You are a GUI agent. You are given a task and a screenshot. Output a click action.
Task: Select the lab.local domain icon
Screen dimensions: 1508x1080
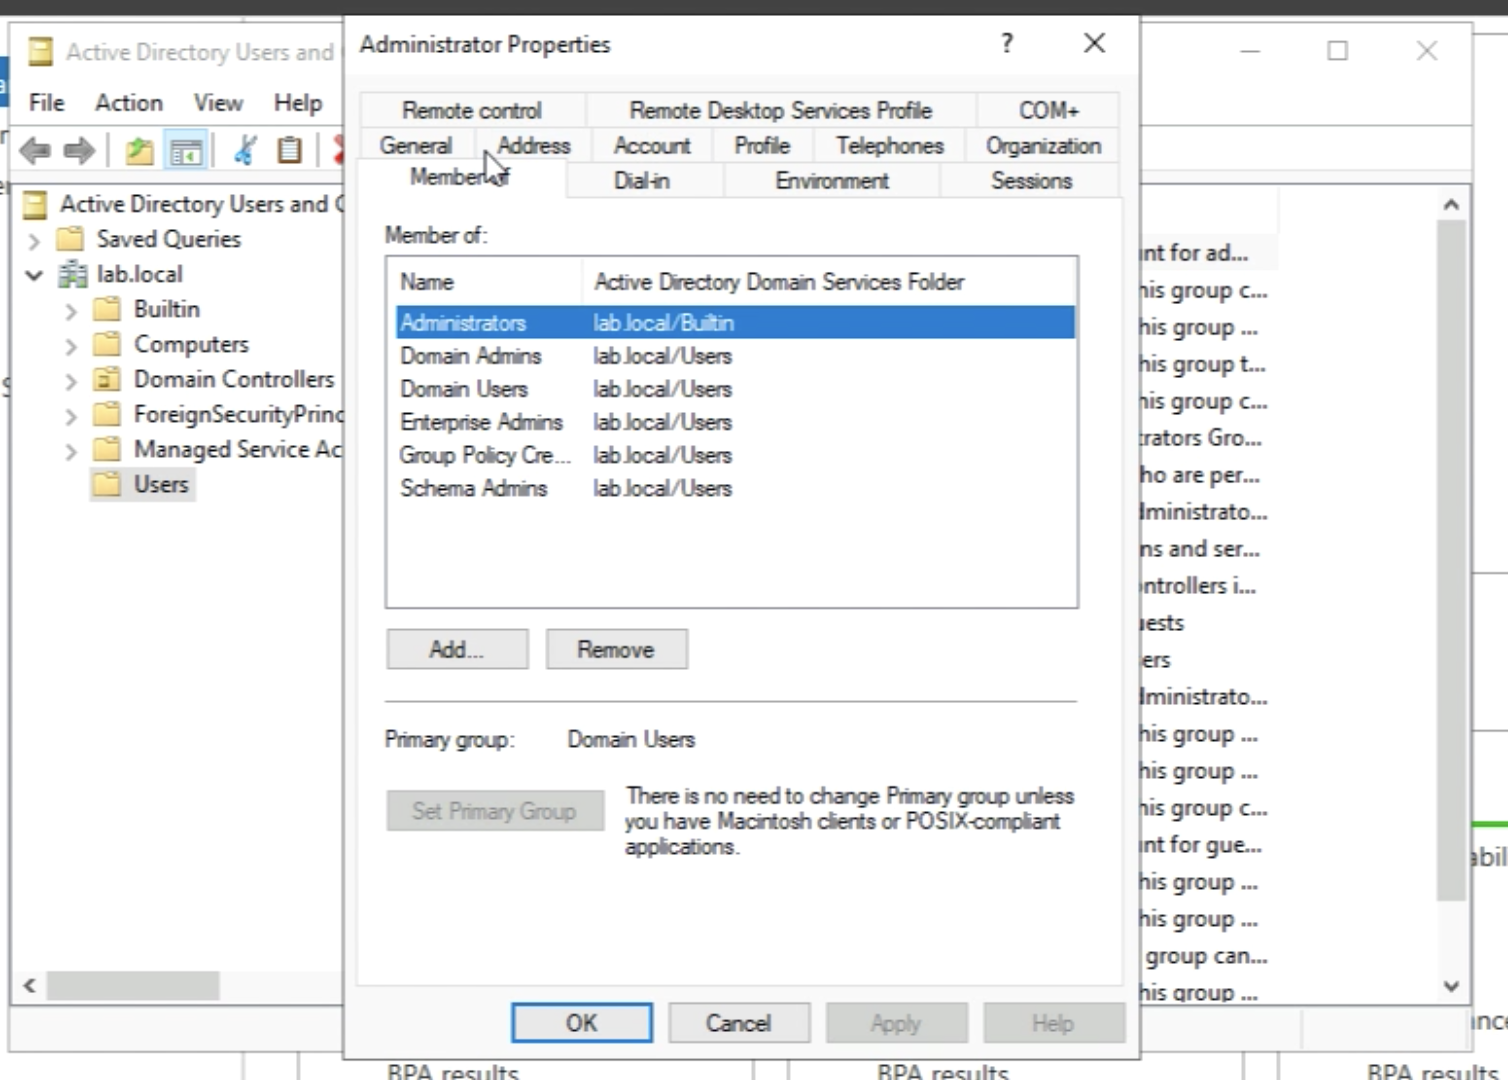click(x=72, y=274)
